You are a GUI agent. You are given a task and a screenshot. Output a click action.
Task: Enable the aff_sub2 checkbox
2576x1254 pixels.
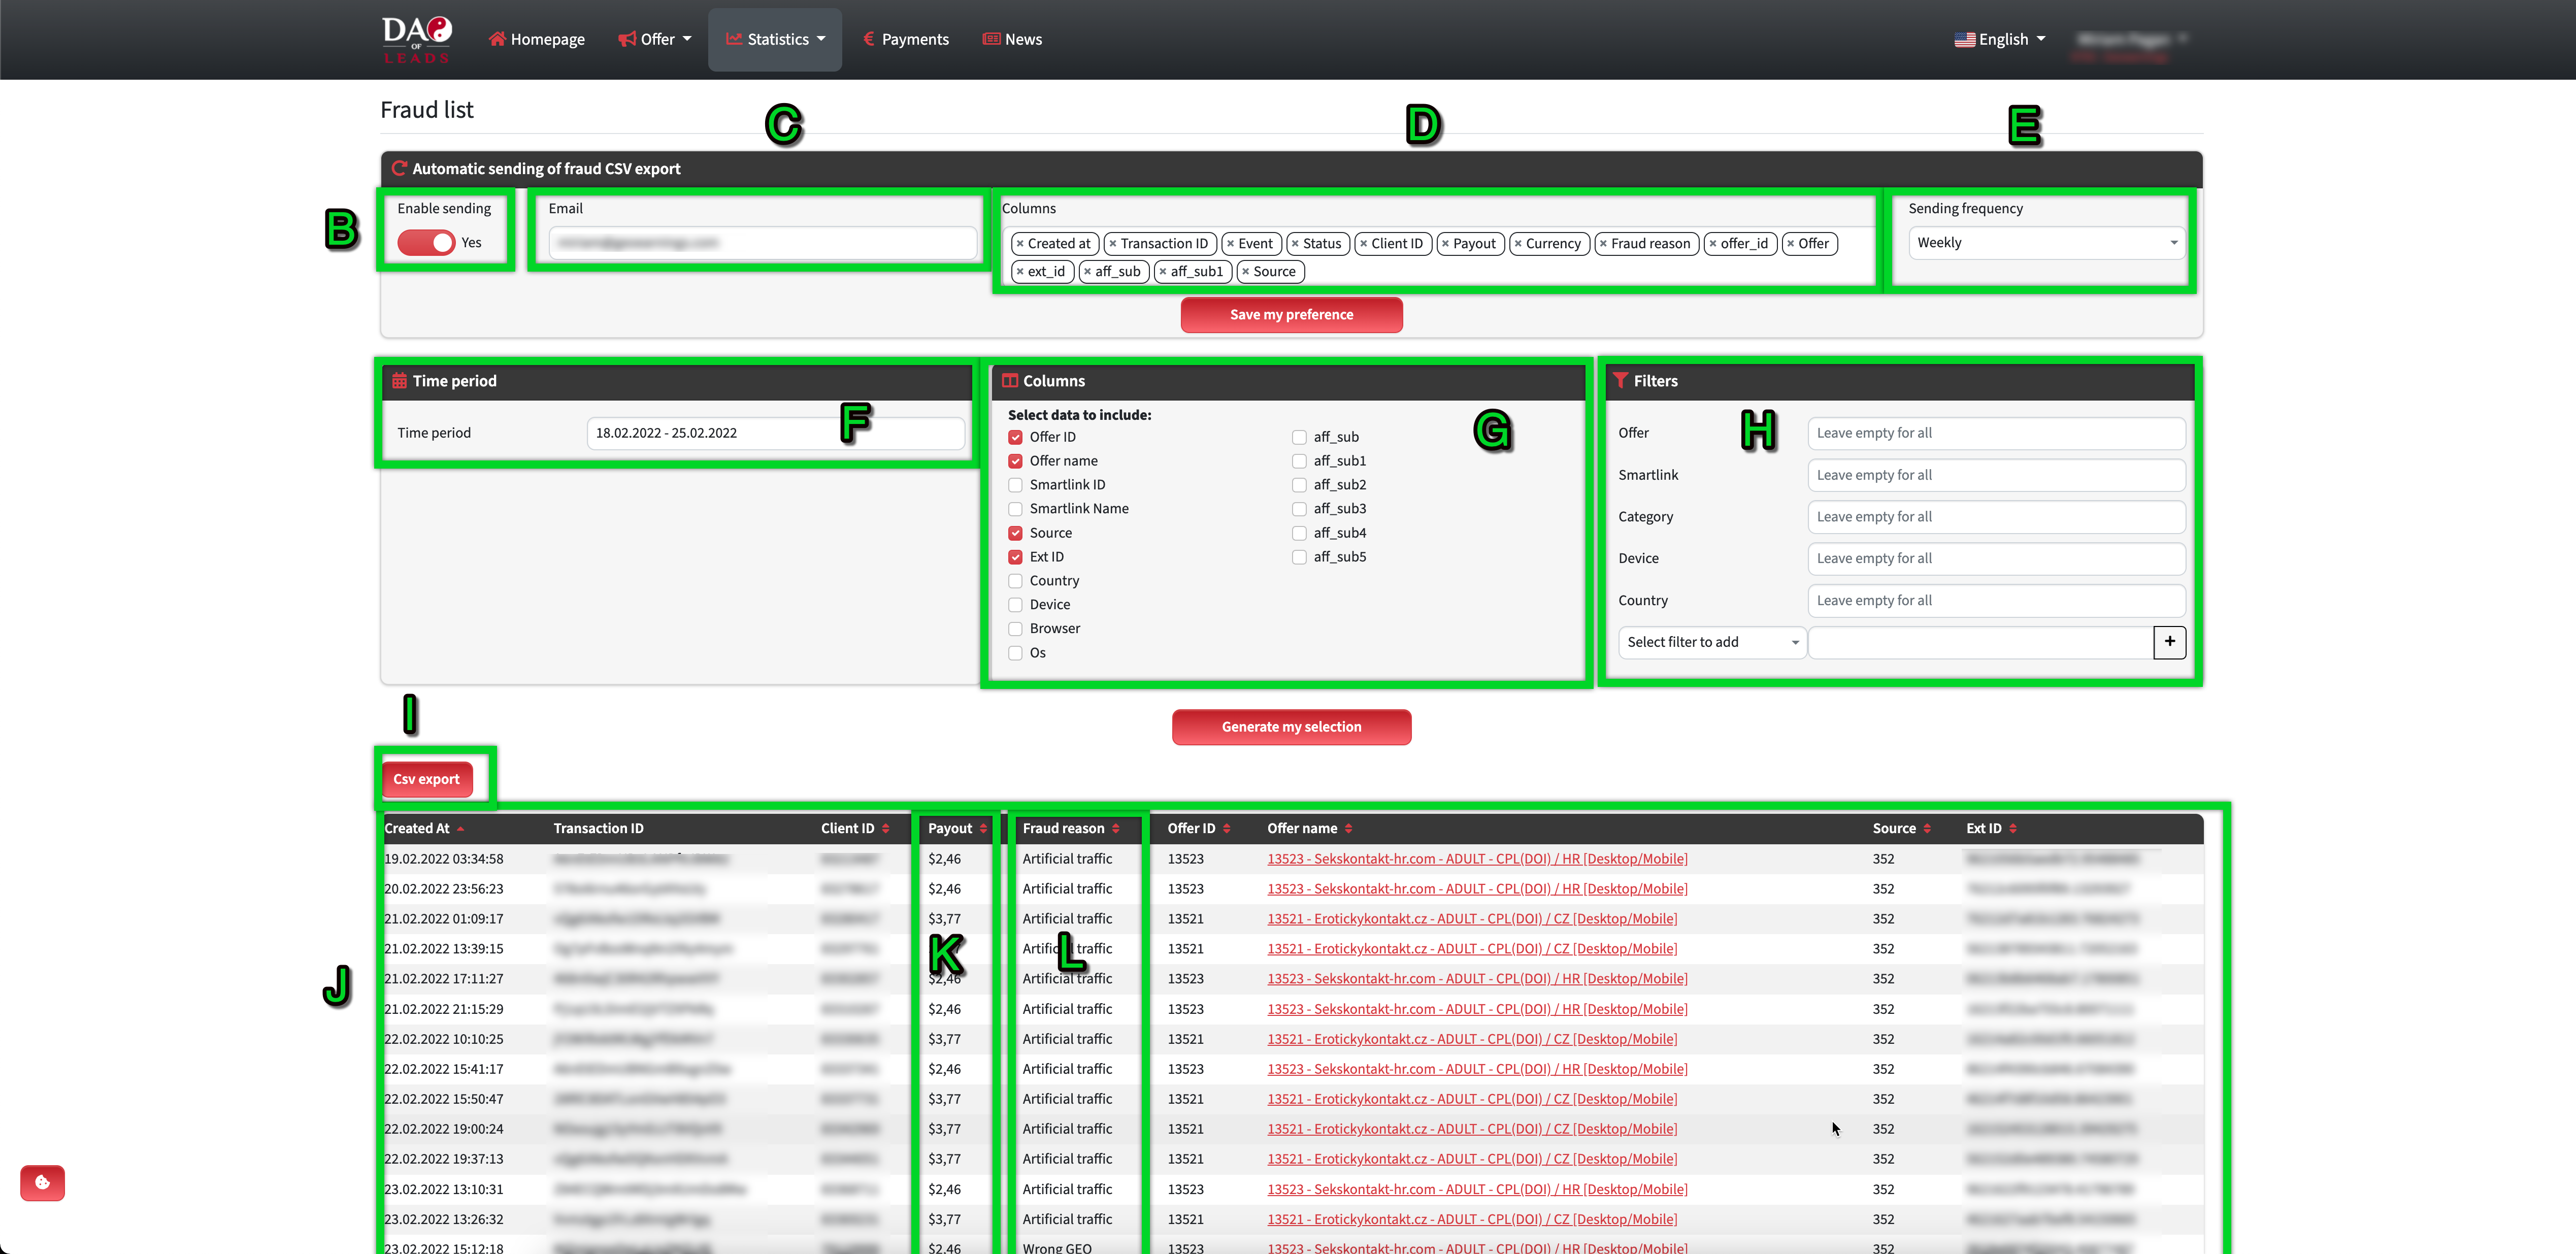[1299, 485]
